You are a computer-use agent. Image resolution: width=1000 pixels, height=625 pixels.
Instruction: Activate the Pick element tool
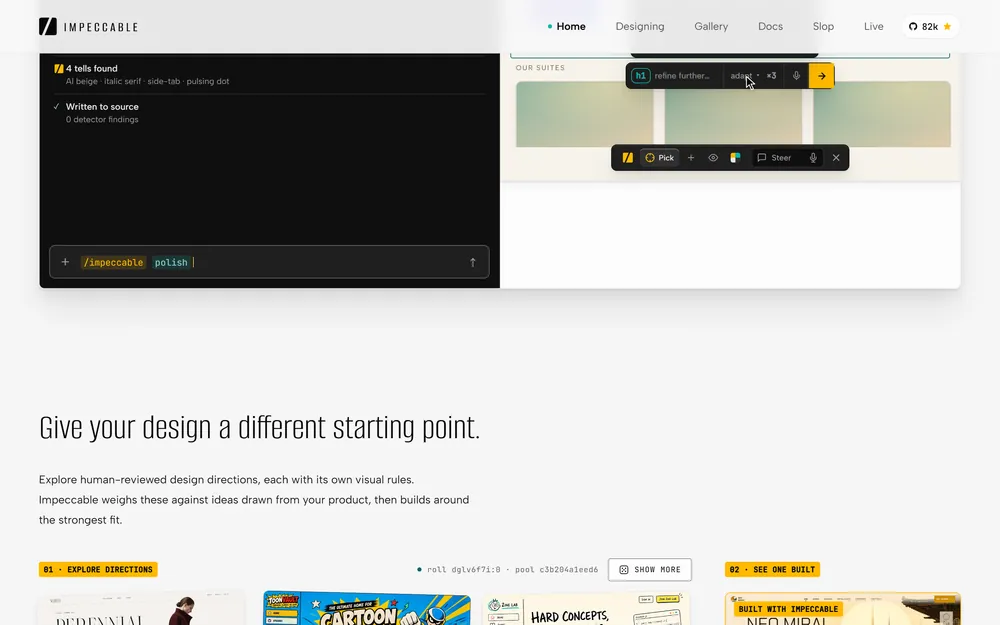click(659, 158)
